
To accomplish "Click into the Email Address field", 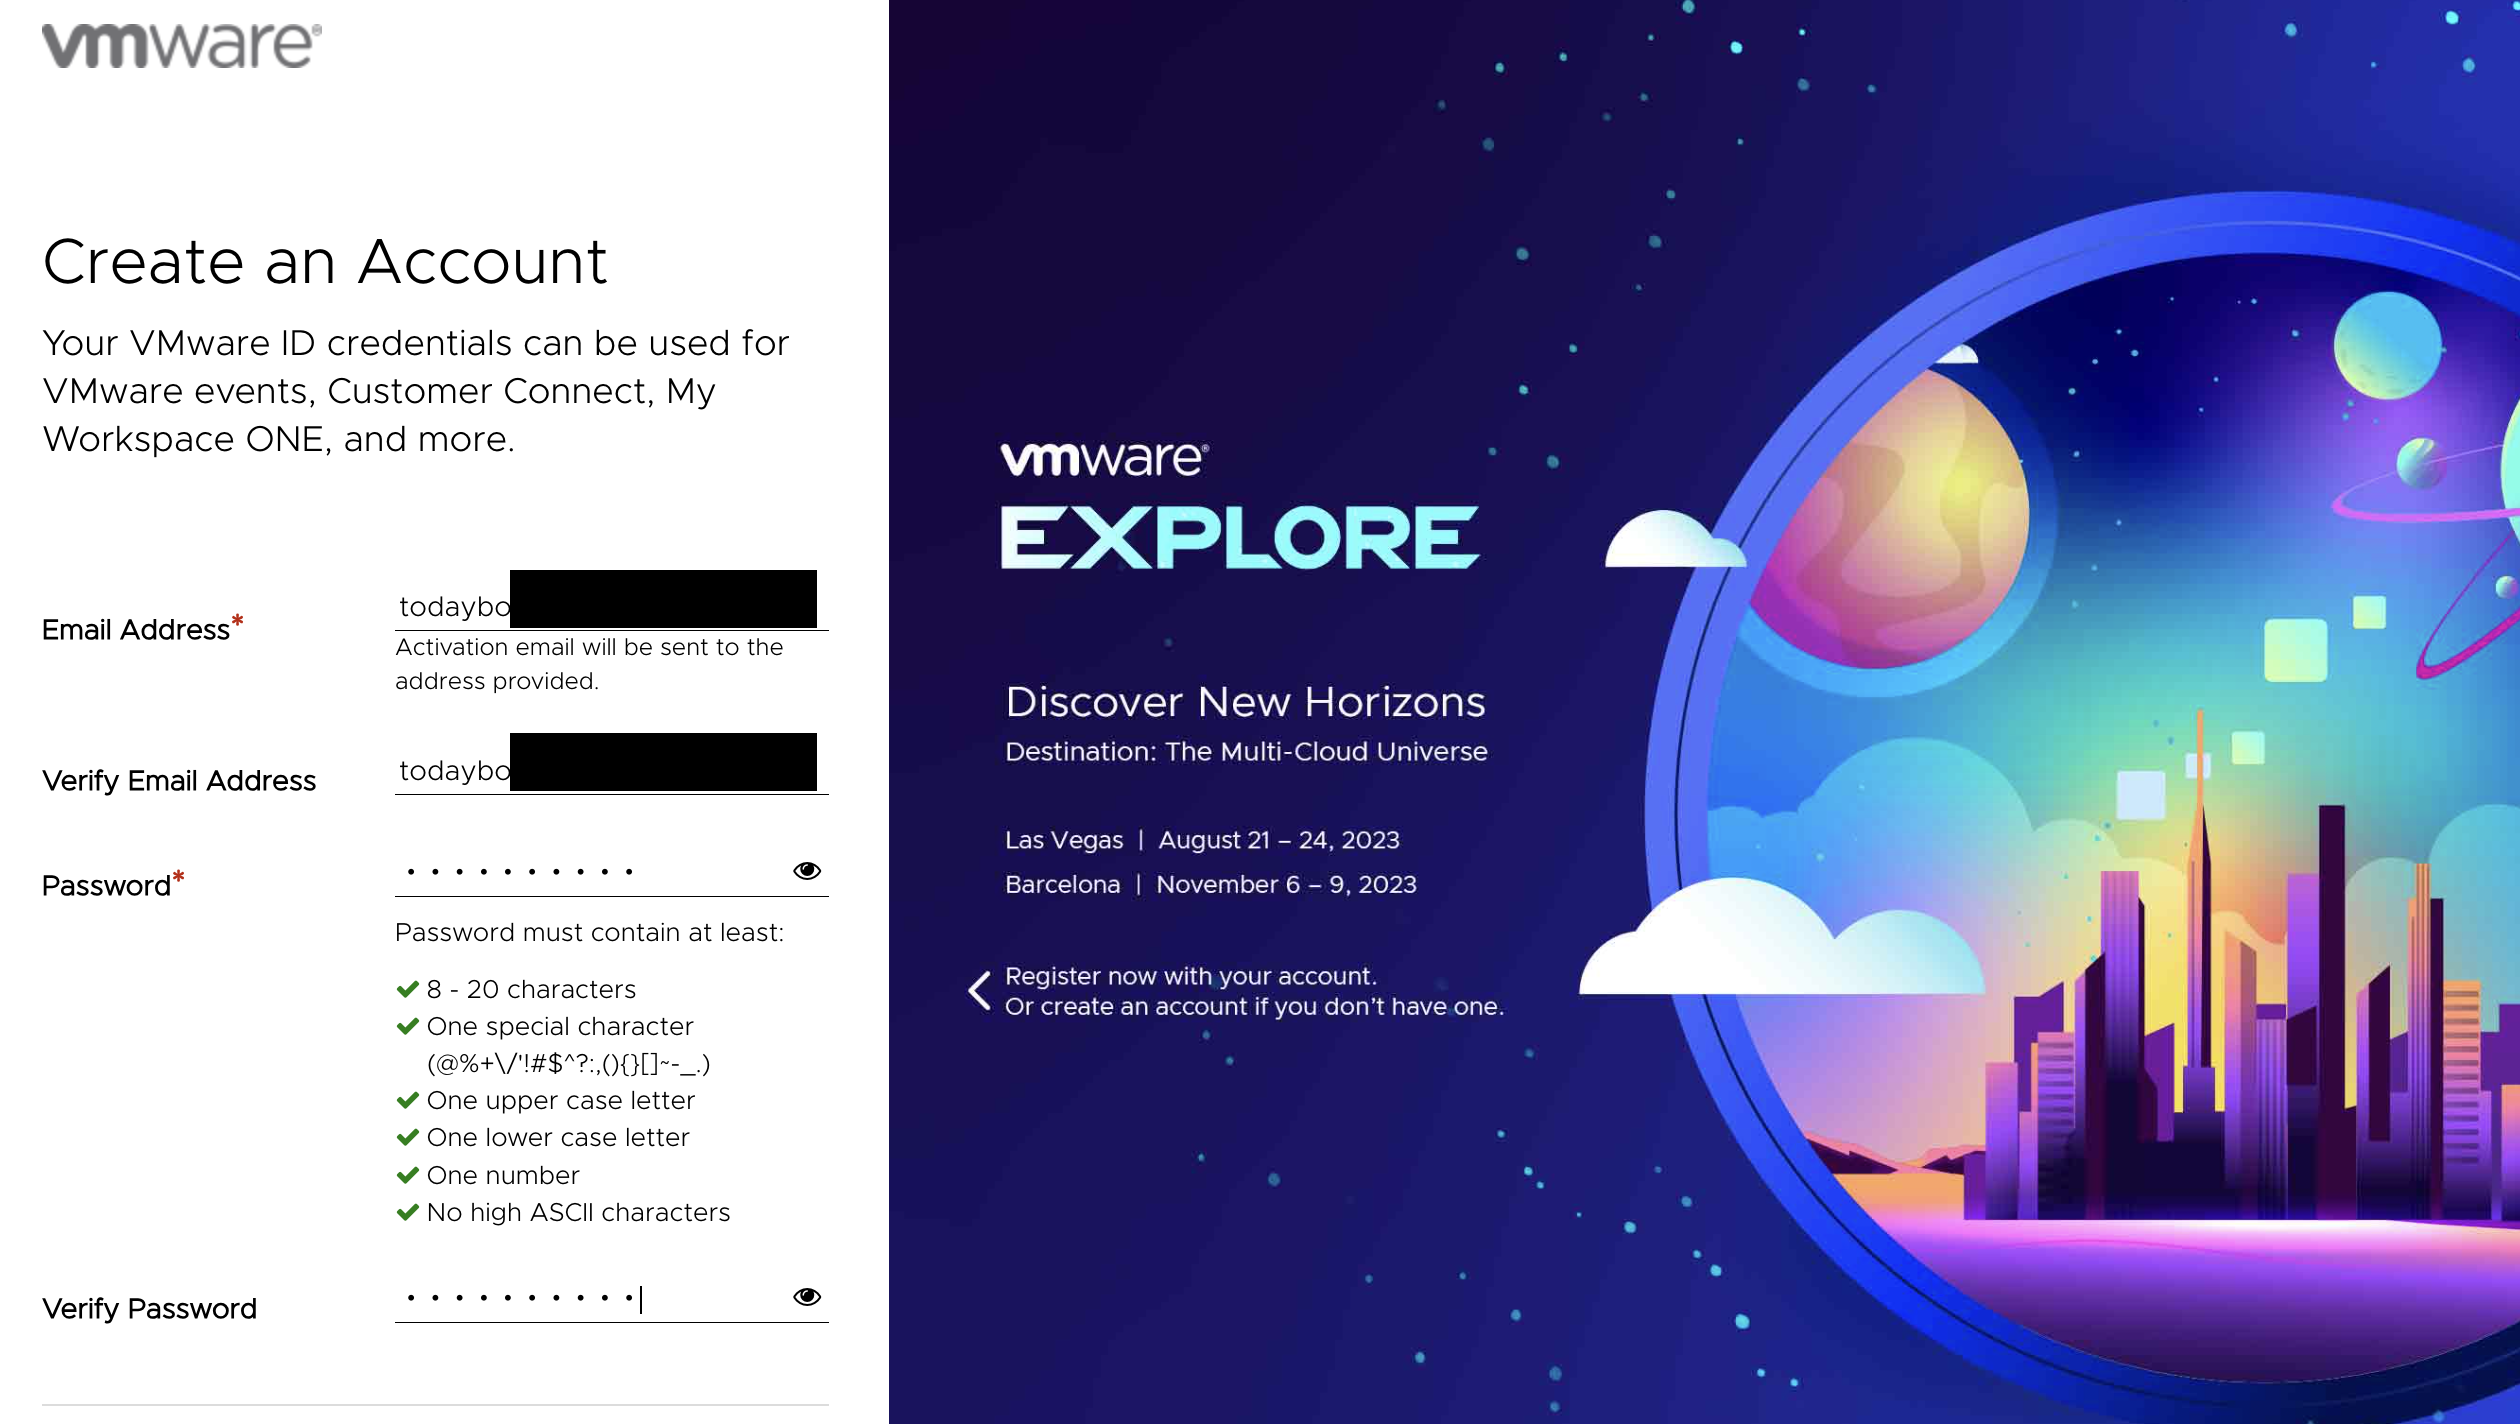I will click(611, 601).
